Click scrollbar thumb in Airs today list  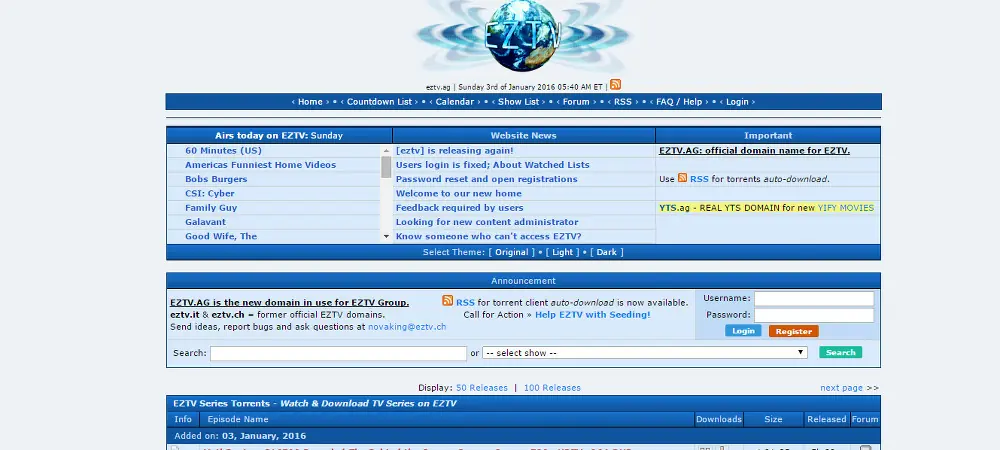pos(386,167)
